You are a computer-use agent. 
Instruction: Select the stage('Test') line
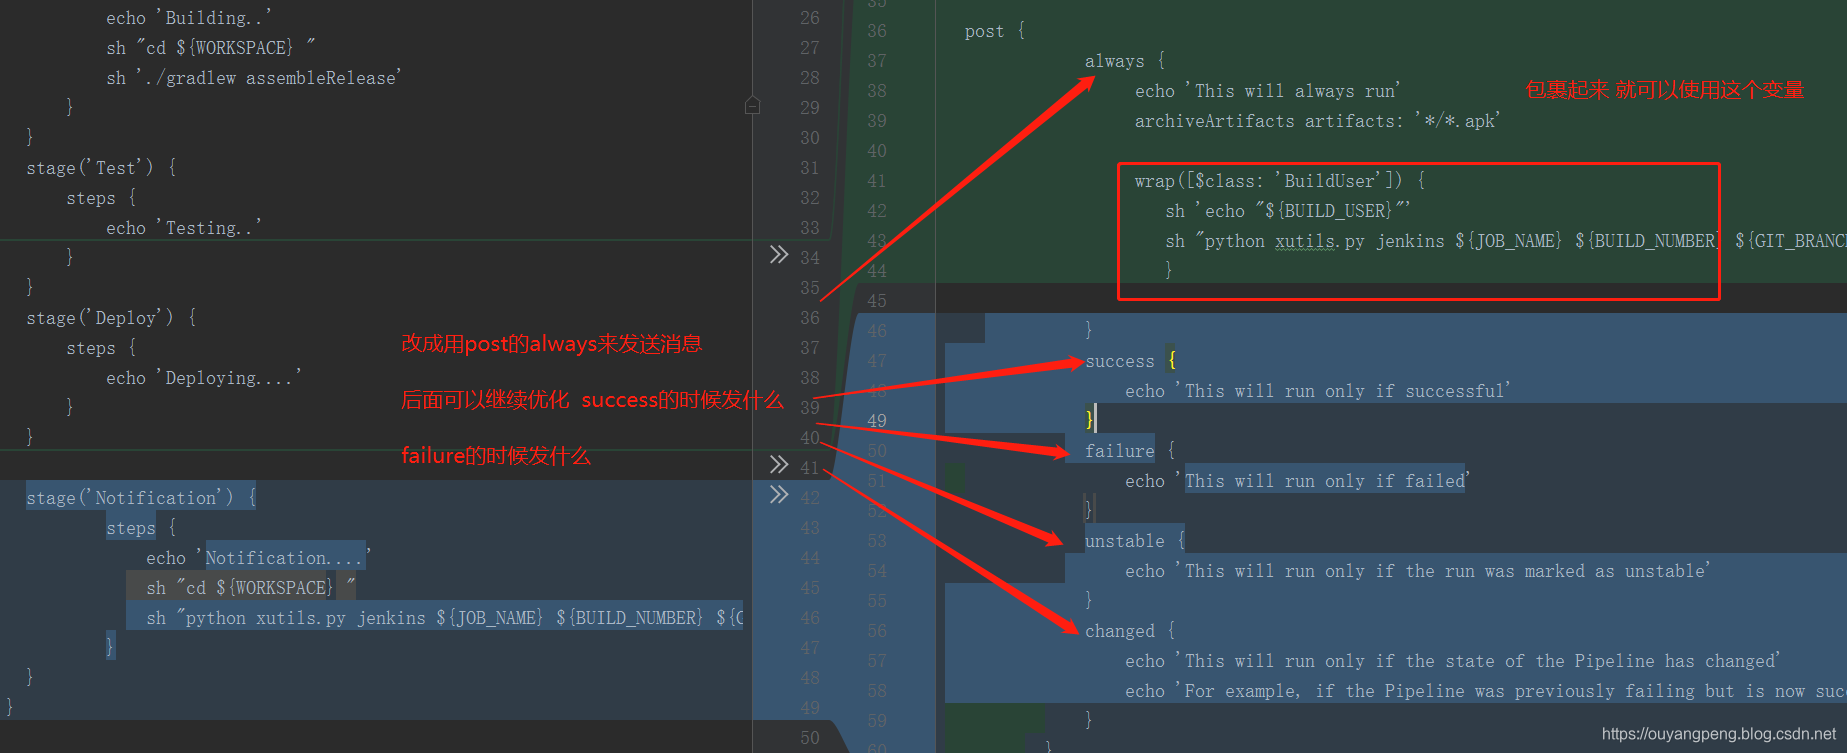tap(101, 168)
